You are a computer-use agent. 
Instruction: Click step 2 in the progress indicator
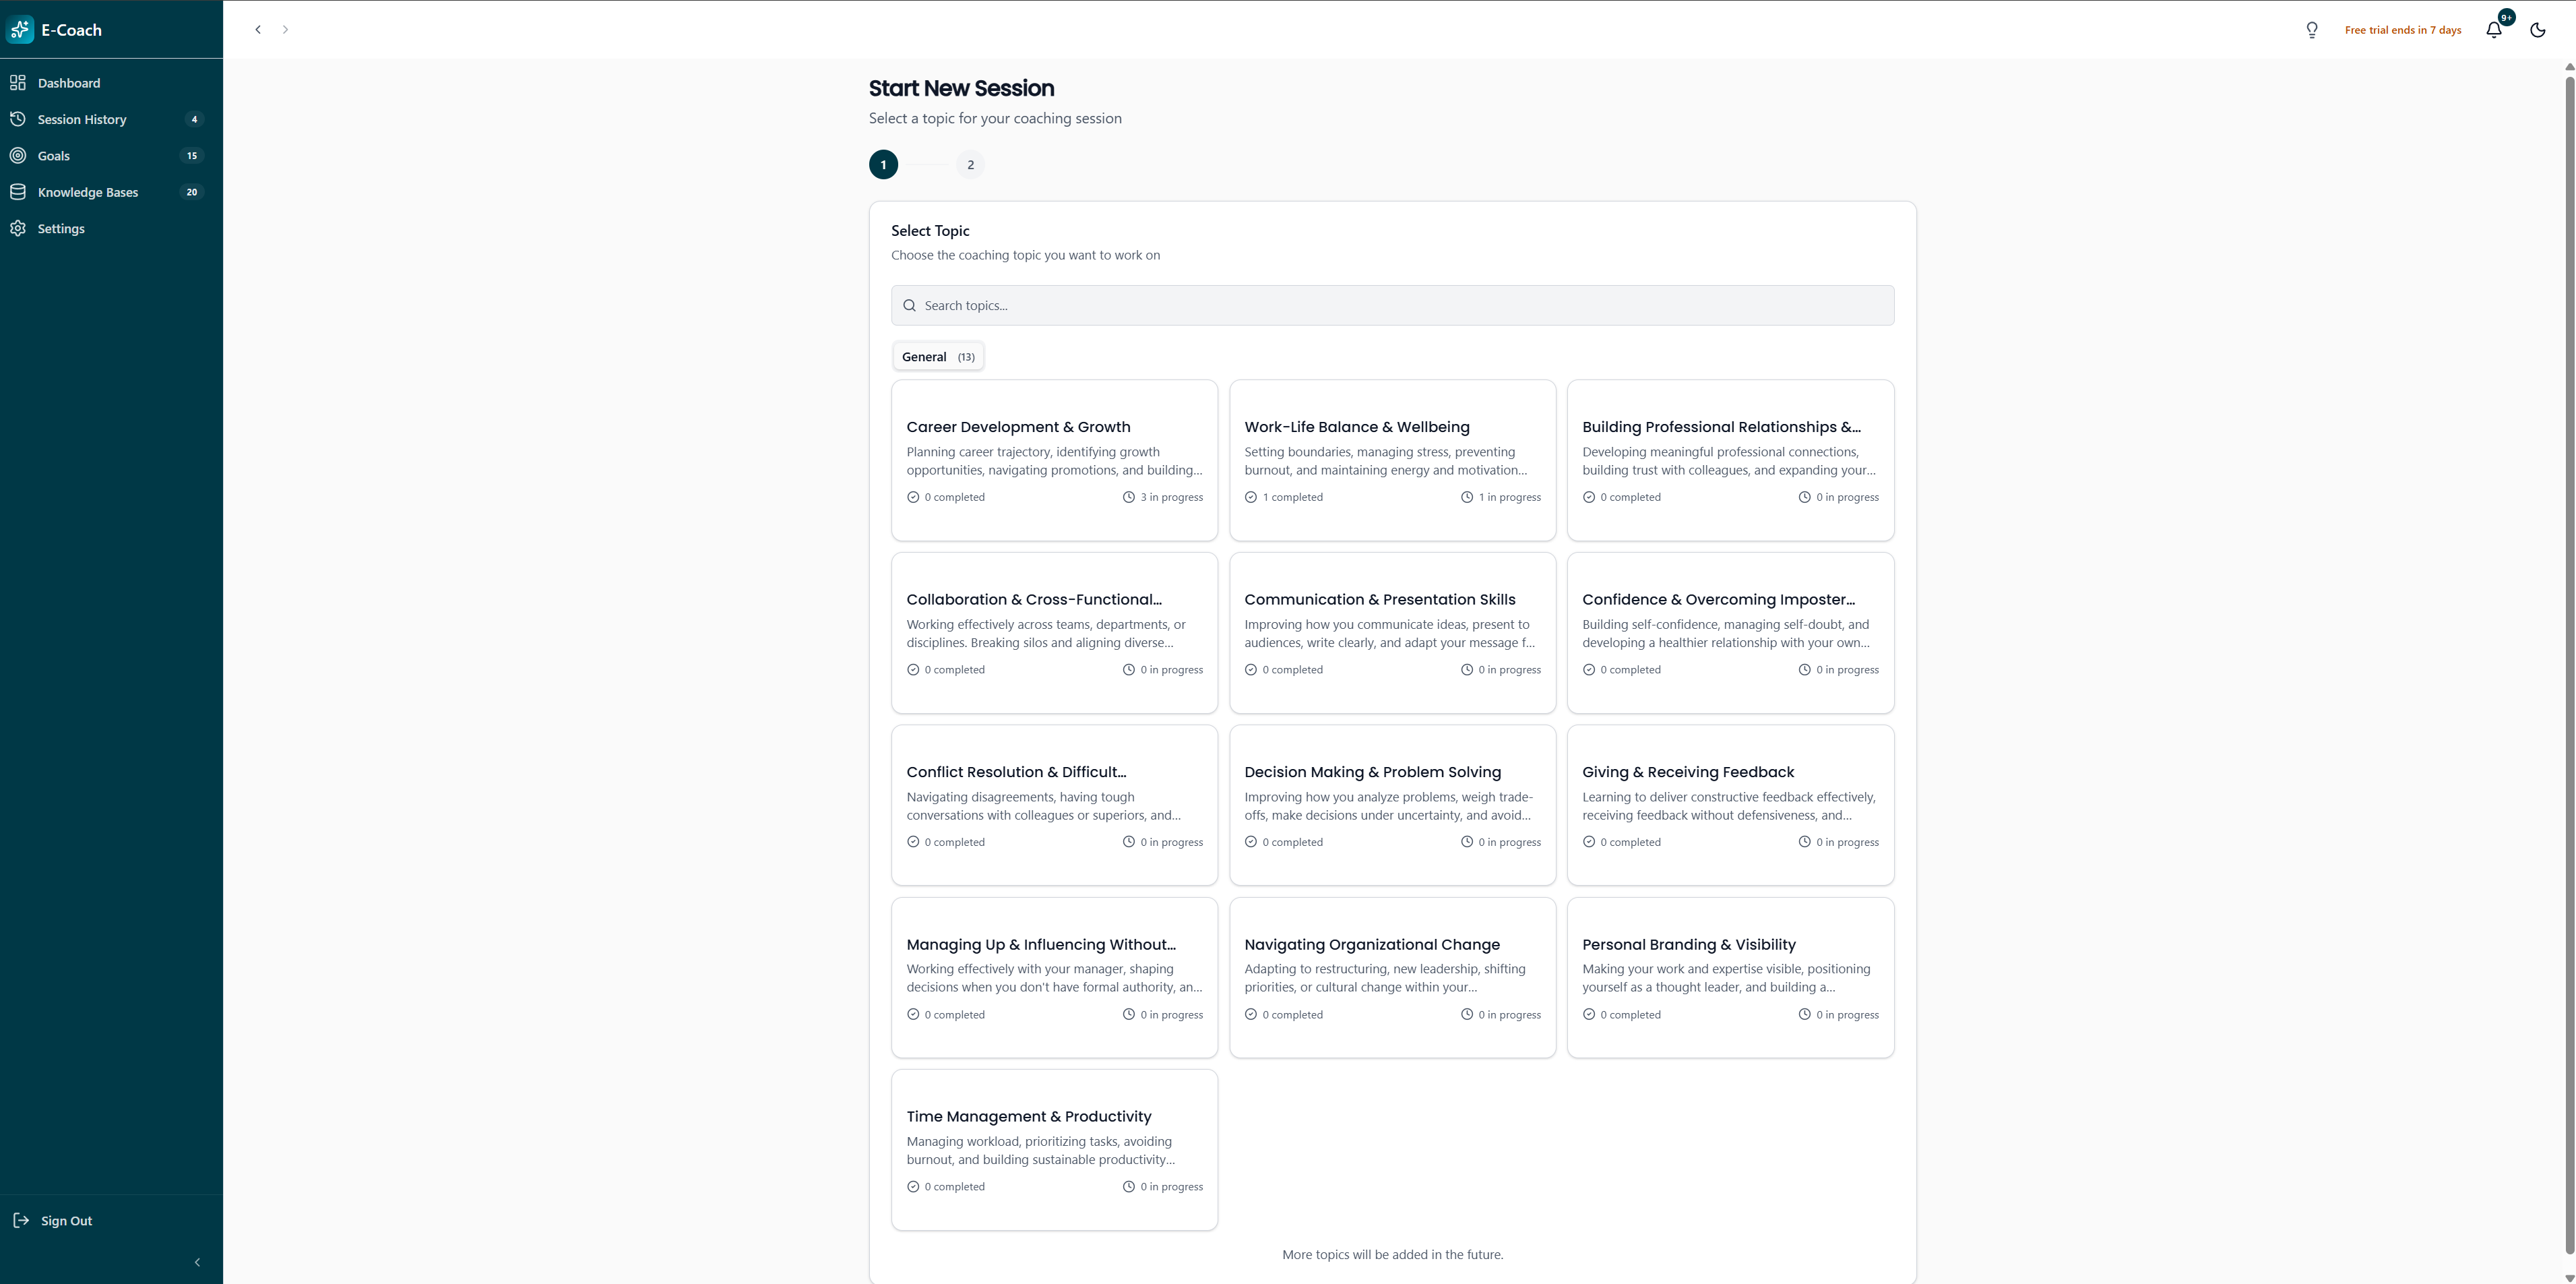pyautogui.click(x=970, y=165)
